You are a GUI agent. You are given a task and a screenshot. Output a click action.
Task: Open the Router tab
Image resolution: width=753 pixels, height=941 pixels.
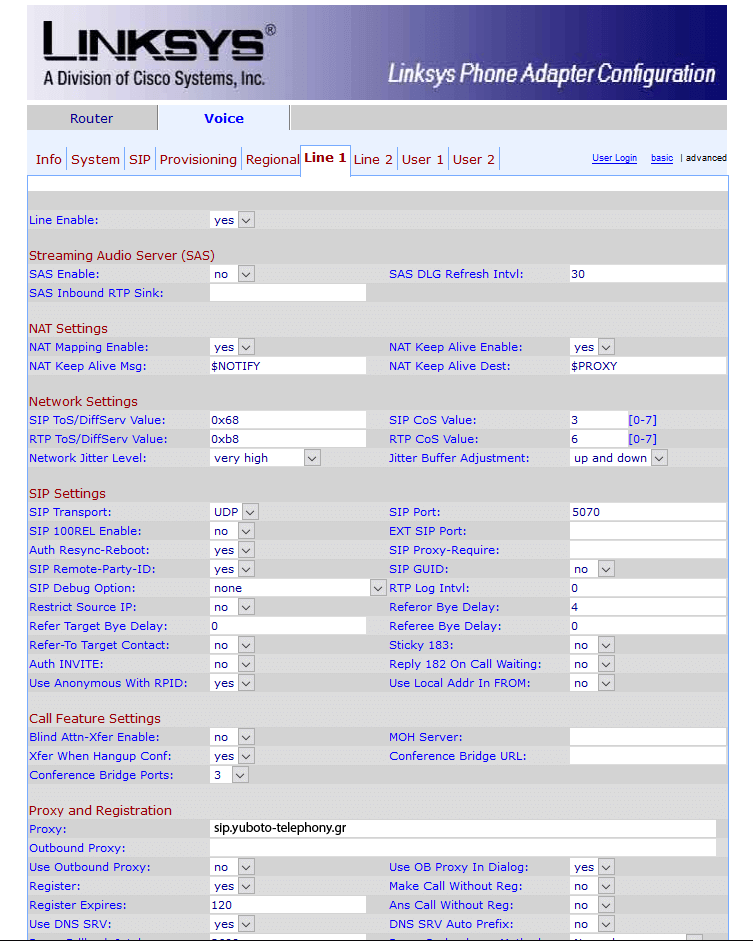92,118
